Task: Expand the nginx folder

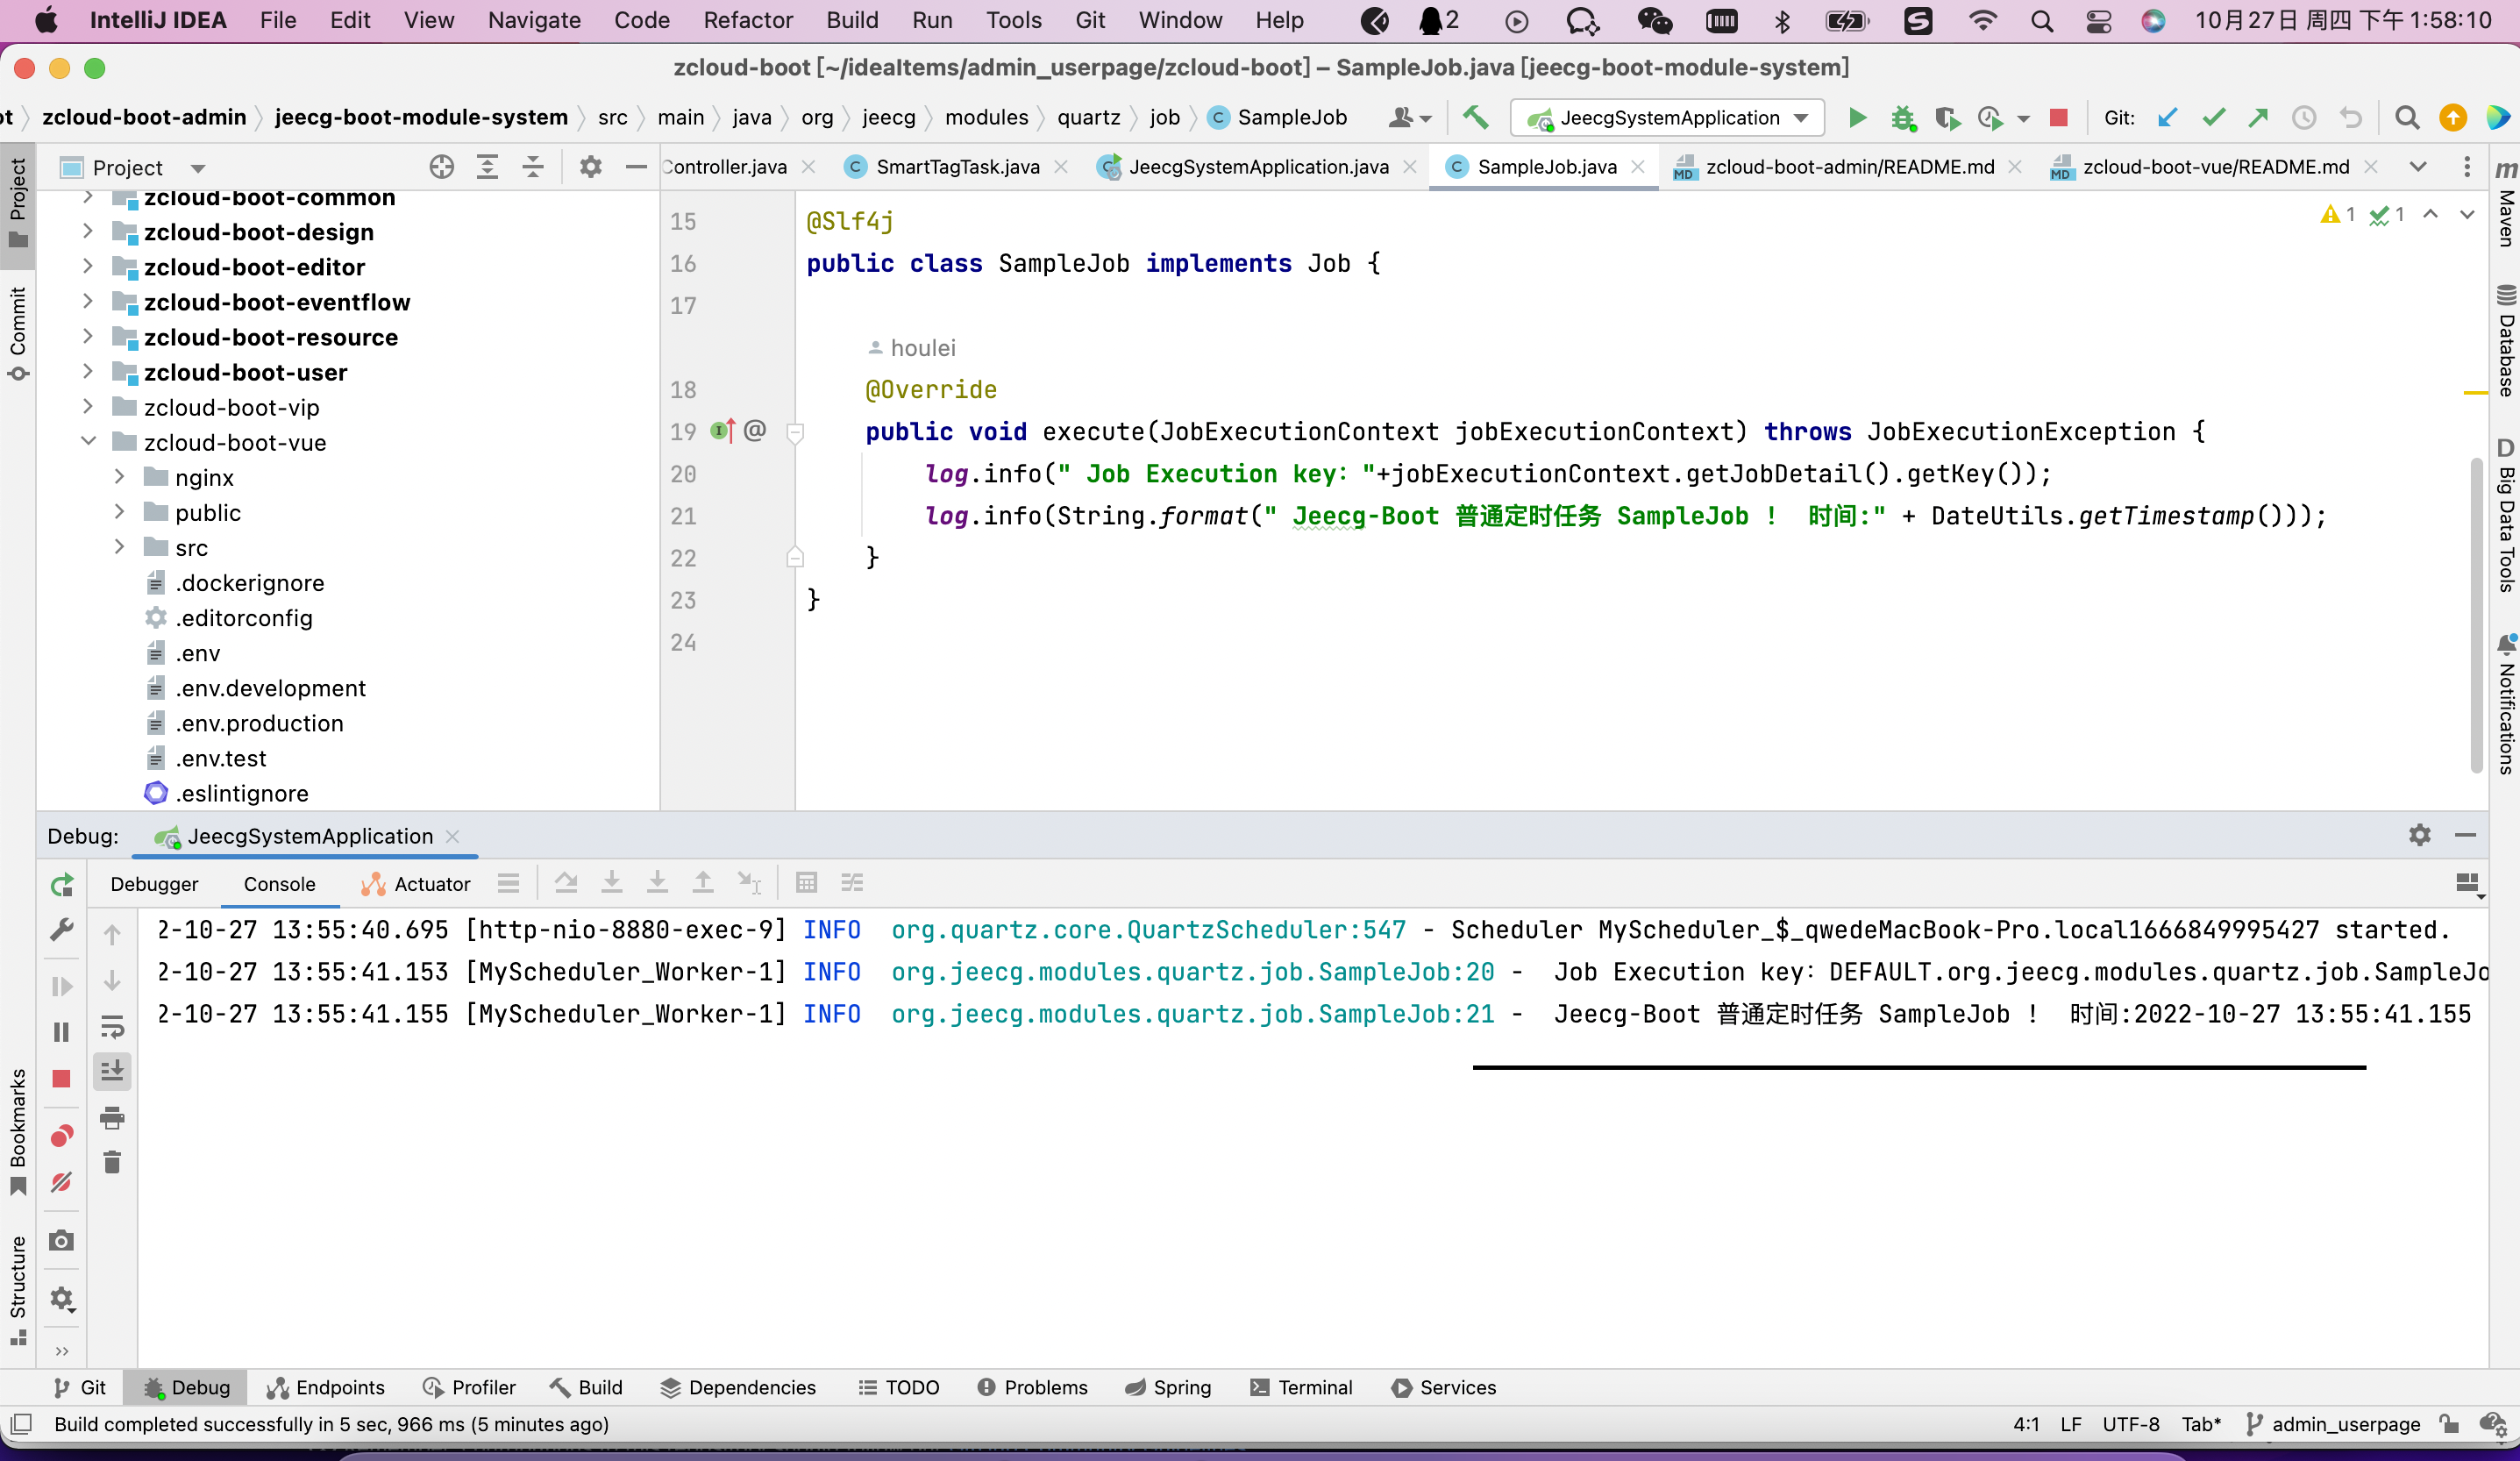Action: (119, 476)
